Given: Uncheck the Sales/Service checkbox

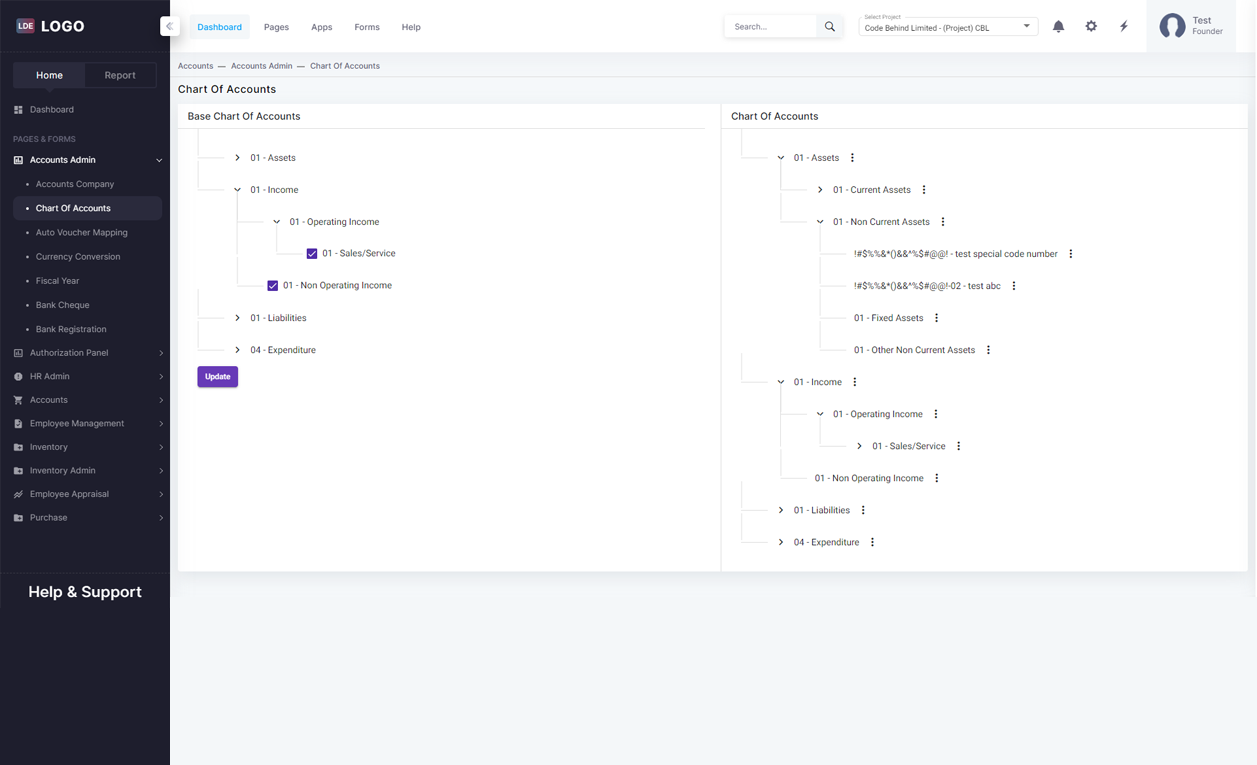Looking at the screenshot, I should point(312,254).
